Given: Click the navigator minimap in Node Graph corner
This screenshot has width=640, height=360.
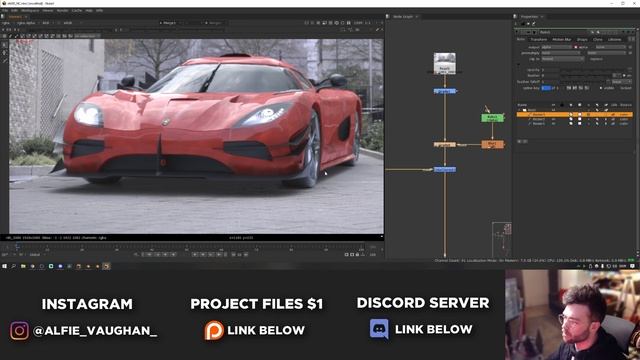Looking at the screenshot, I should click(x=502, y=239).
